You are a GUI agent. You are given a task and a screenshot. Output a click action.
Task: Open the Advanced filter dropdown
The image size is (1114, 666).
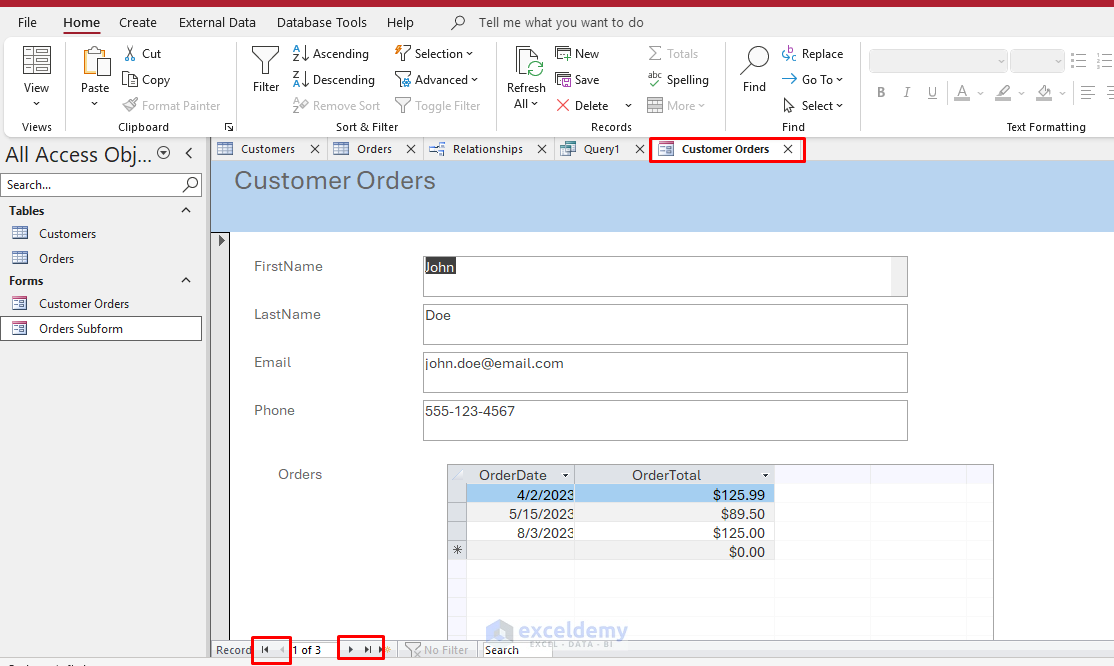tap(436, 80)
